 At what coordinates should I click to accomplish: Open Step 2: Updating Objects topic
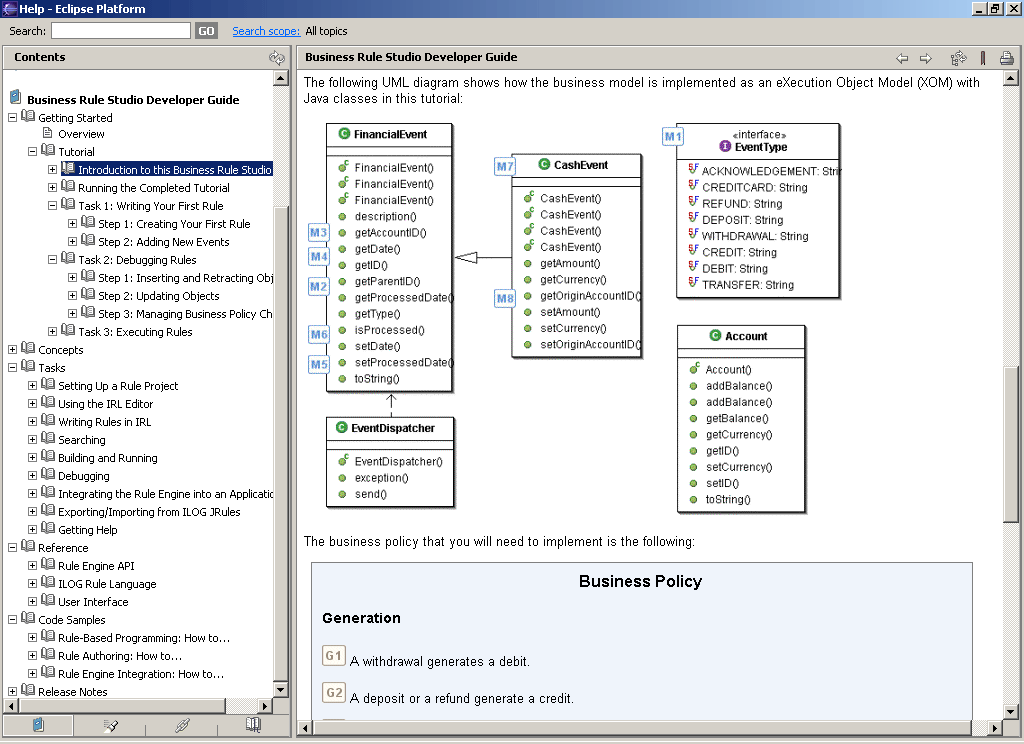click(159, 296)
